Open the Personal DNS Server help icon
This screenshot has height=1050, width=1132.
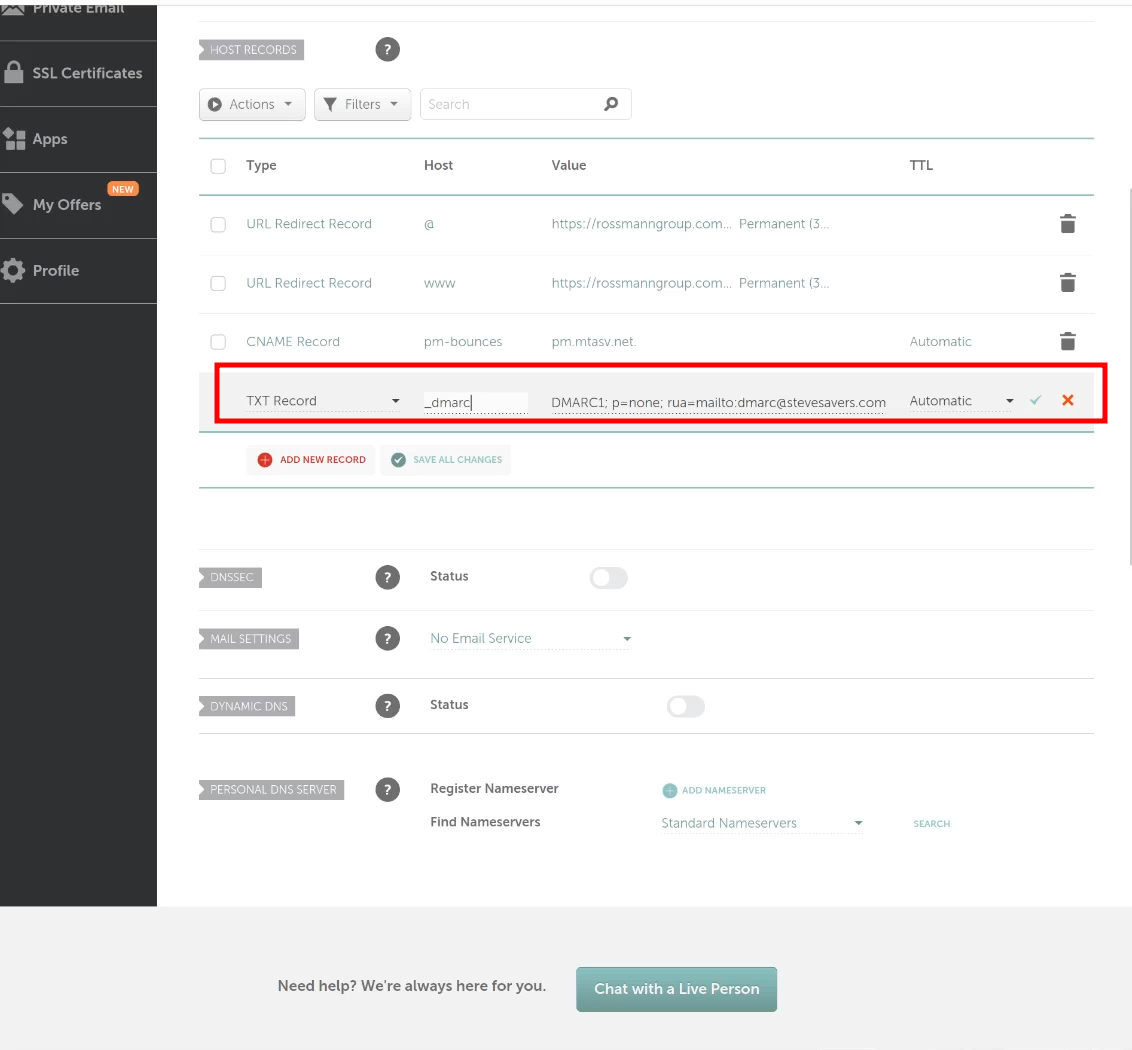coord(387,789)
